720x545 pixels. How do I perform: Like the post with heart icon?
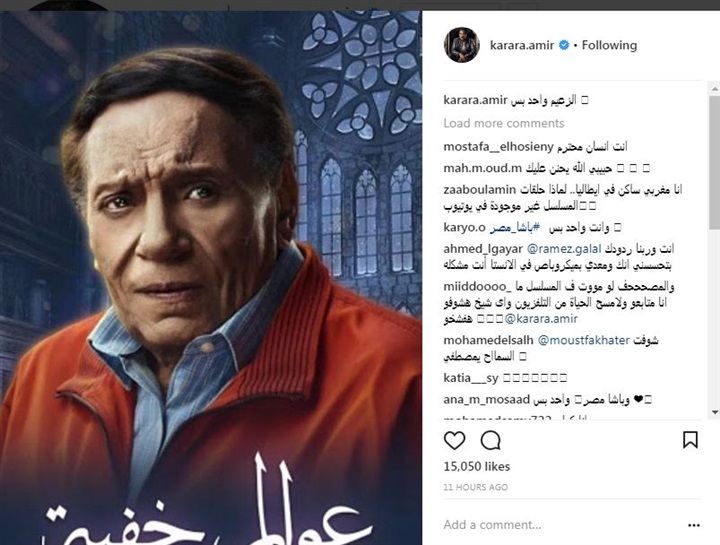point(455,440)
